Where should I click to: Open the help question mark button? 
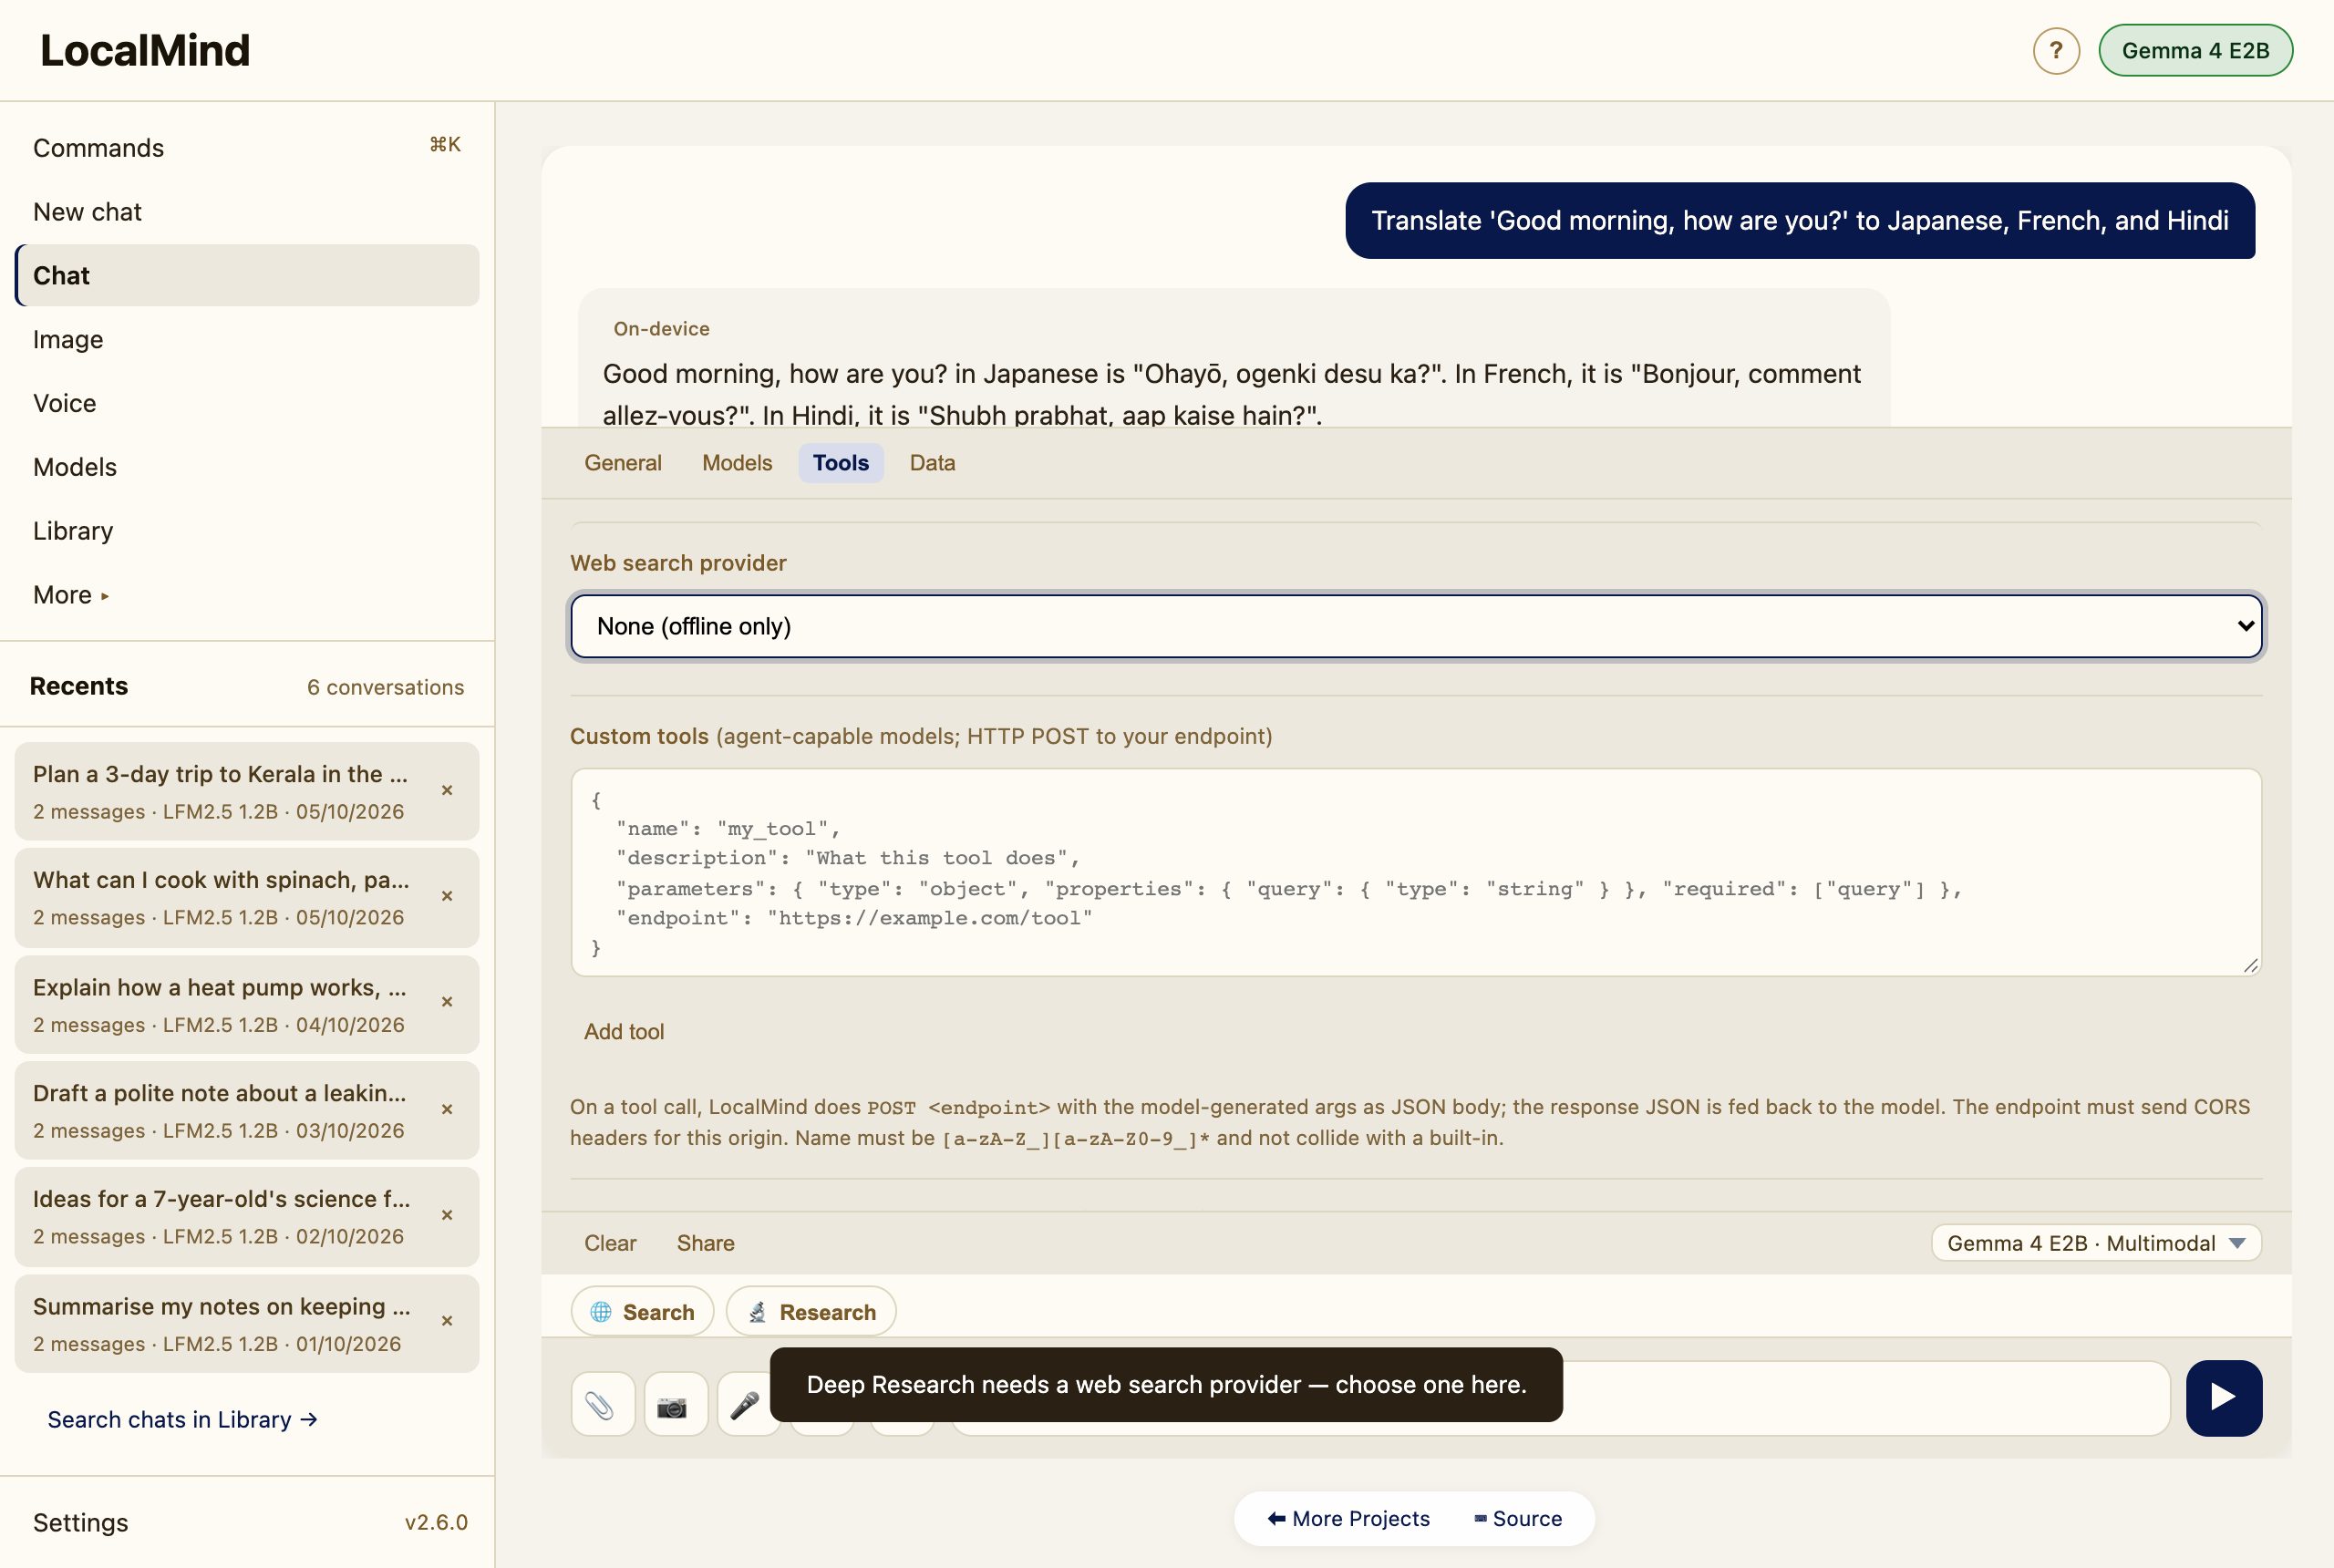[x=2056, y=51]
